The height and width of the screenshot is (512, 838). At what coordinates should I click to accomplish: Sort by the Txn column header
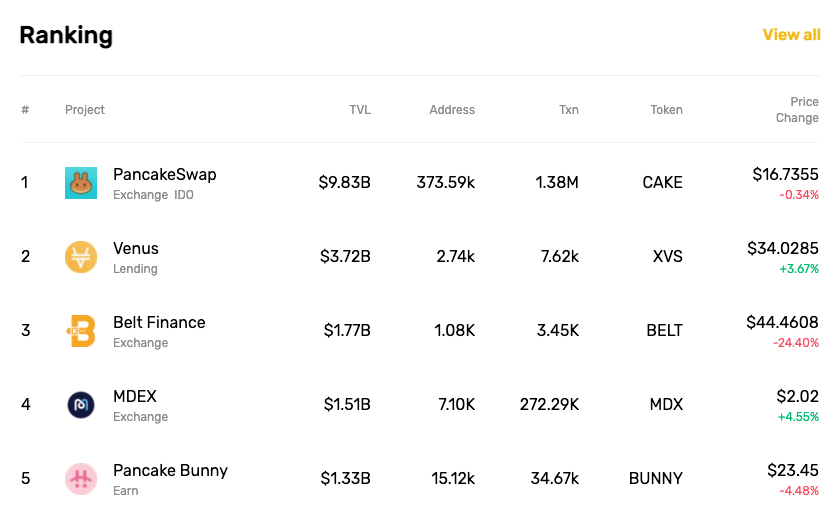click(x=569, y=110)
